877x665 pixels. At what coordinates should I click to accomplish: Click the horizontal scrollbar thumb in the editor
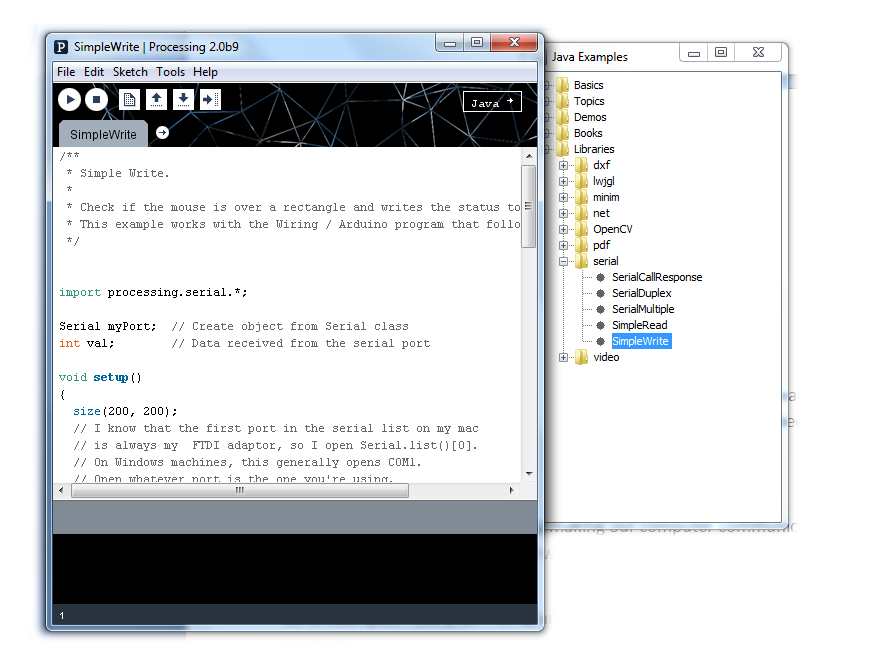point(240,491)
